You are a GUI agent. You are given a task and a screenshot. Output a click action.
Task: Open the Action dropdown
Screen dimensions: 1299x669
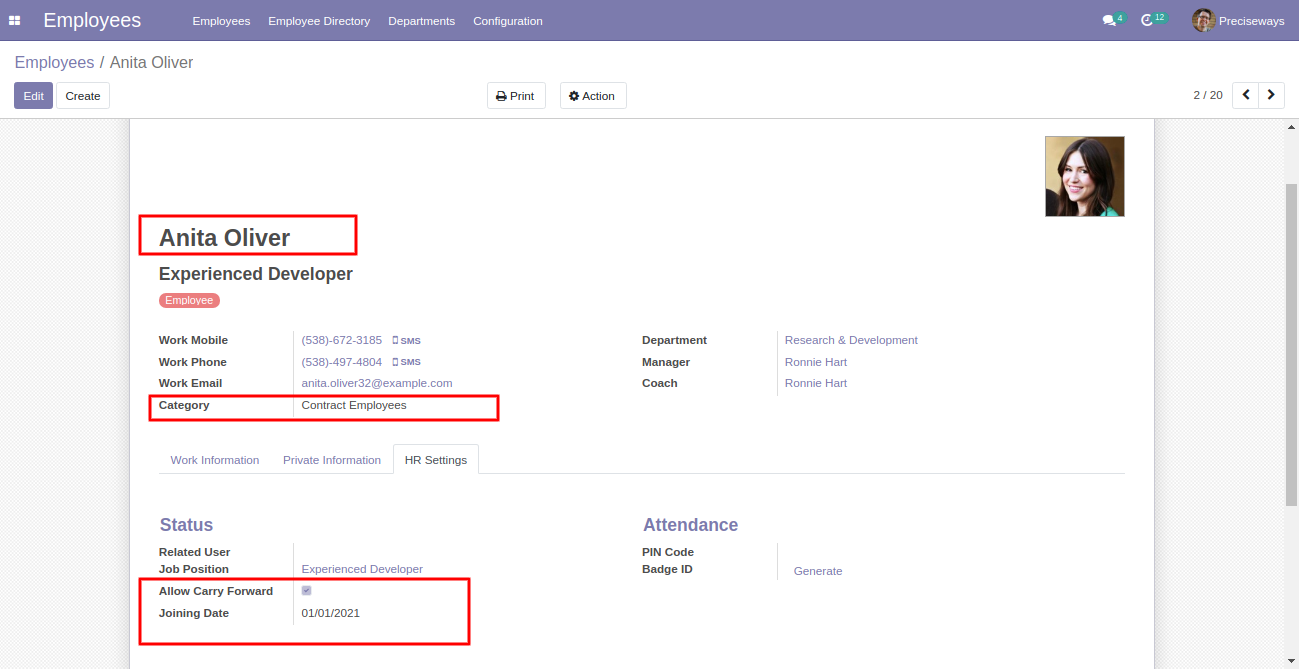[x=593, y=96]
